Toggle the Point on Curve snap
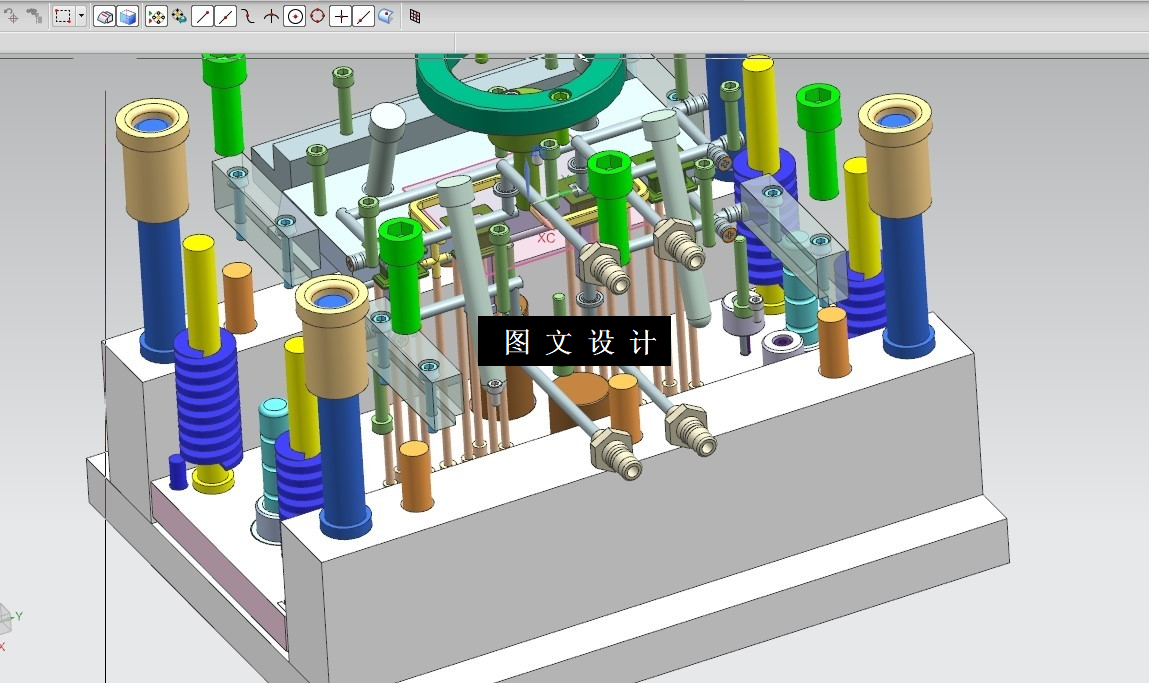This screenshot has height=683, width=1149. [363, 16]
